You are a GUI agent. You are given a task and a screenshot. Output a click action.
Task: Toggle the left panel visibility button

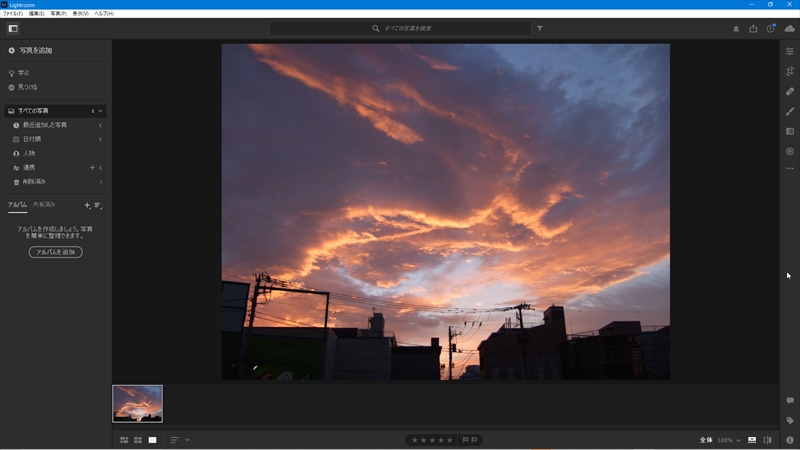[x=13, y=28]
